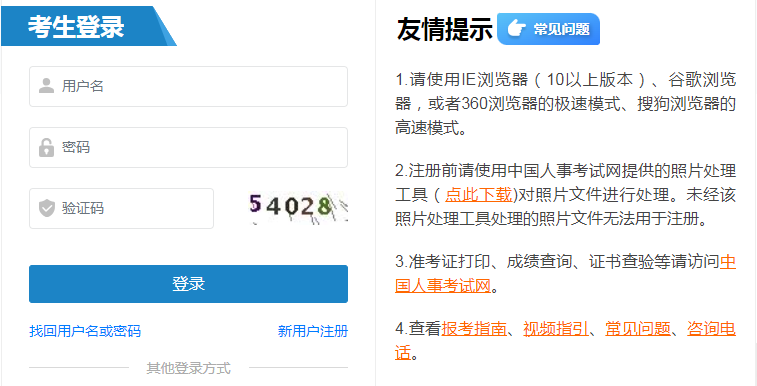Follow the 点此下载 photo tool link
Image resolution: width=757 pixels, height=386 pixels.
478,195
